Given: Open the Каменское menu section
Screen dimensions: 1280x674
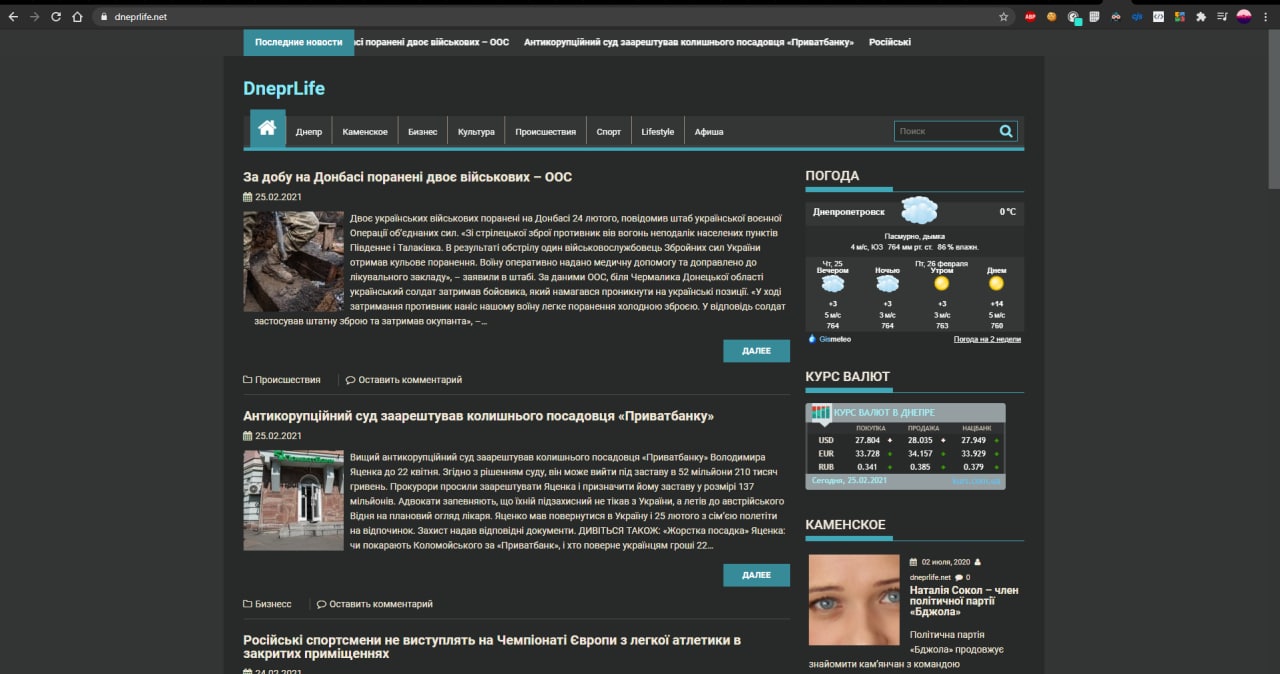Looking at the screenshot, I should pyautogui.click(x=365, y=132).
